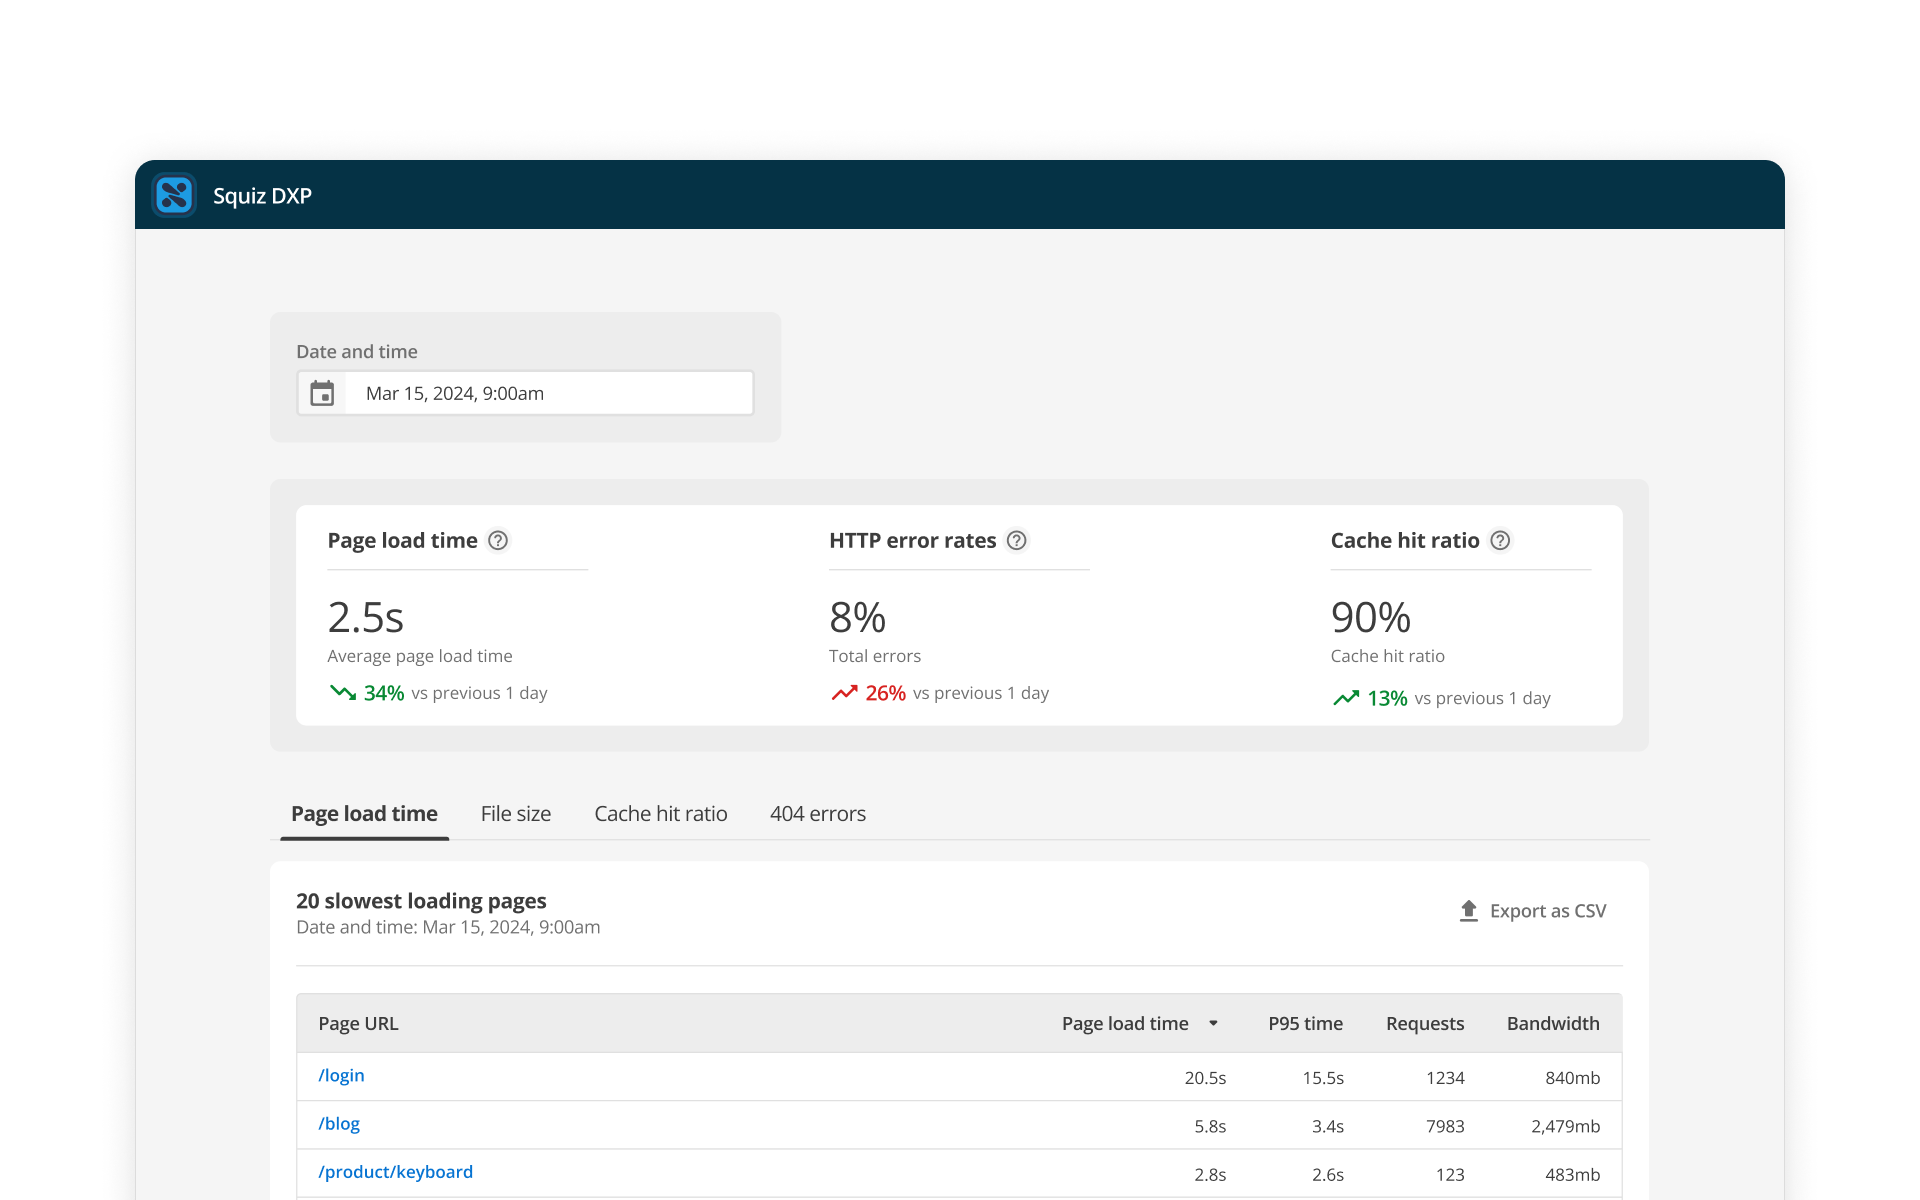Click the 483mb bandwidth cell for /product/keyboard
Viewport: 1920px width, 1200px height.
1572,1174
